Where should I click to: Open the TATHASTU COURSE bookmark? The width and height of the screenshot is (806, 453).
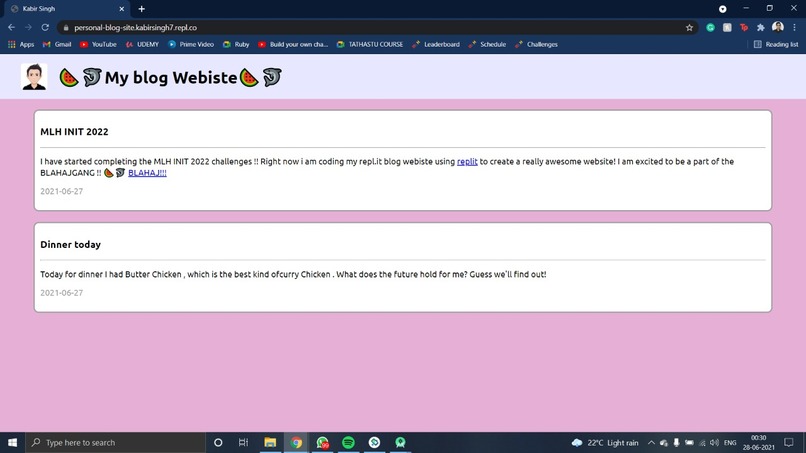(x=370, y=45)
